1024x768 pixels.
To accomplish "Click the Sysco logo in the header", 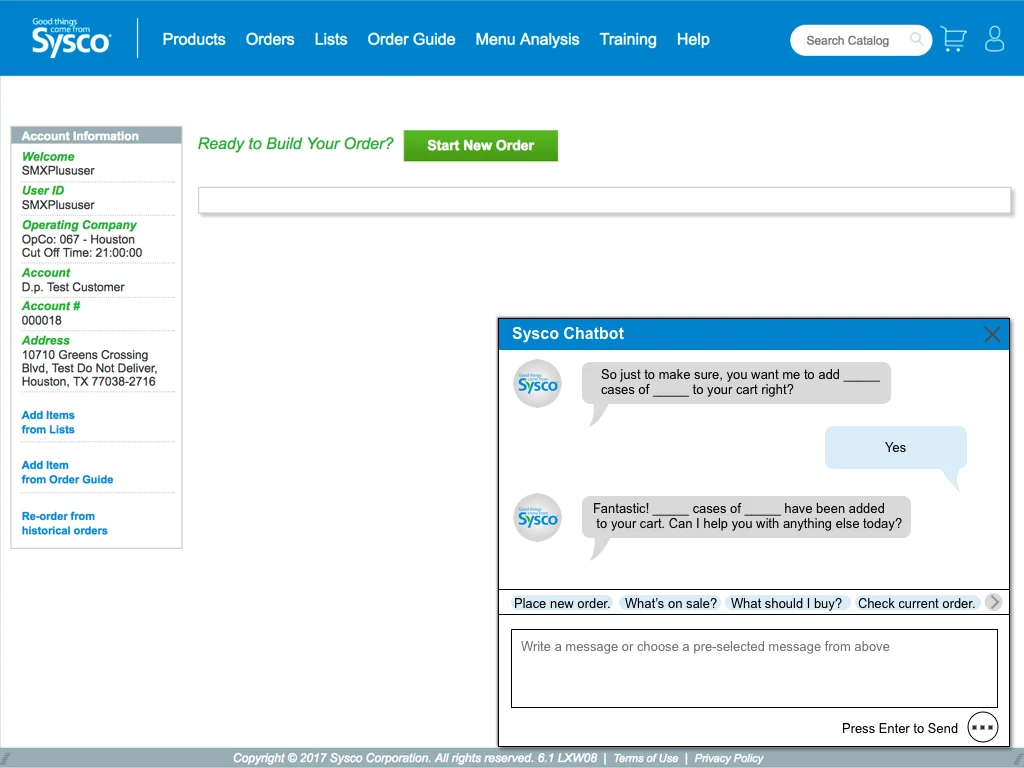I will (71, 37).
